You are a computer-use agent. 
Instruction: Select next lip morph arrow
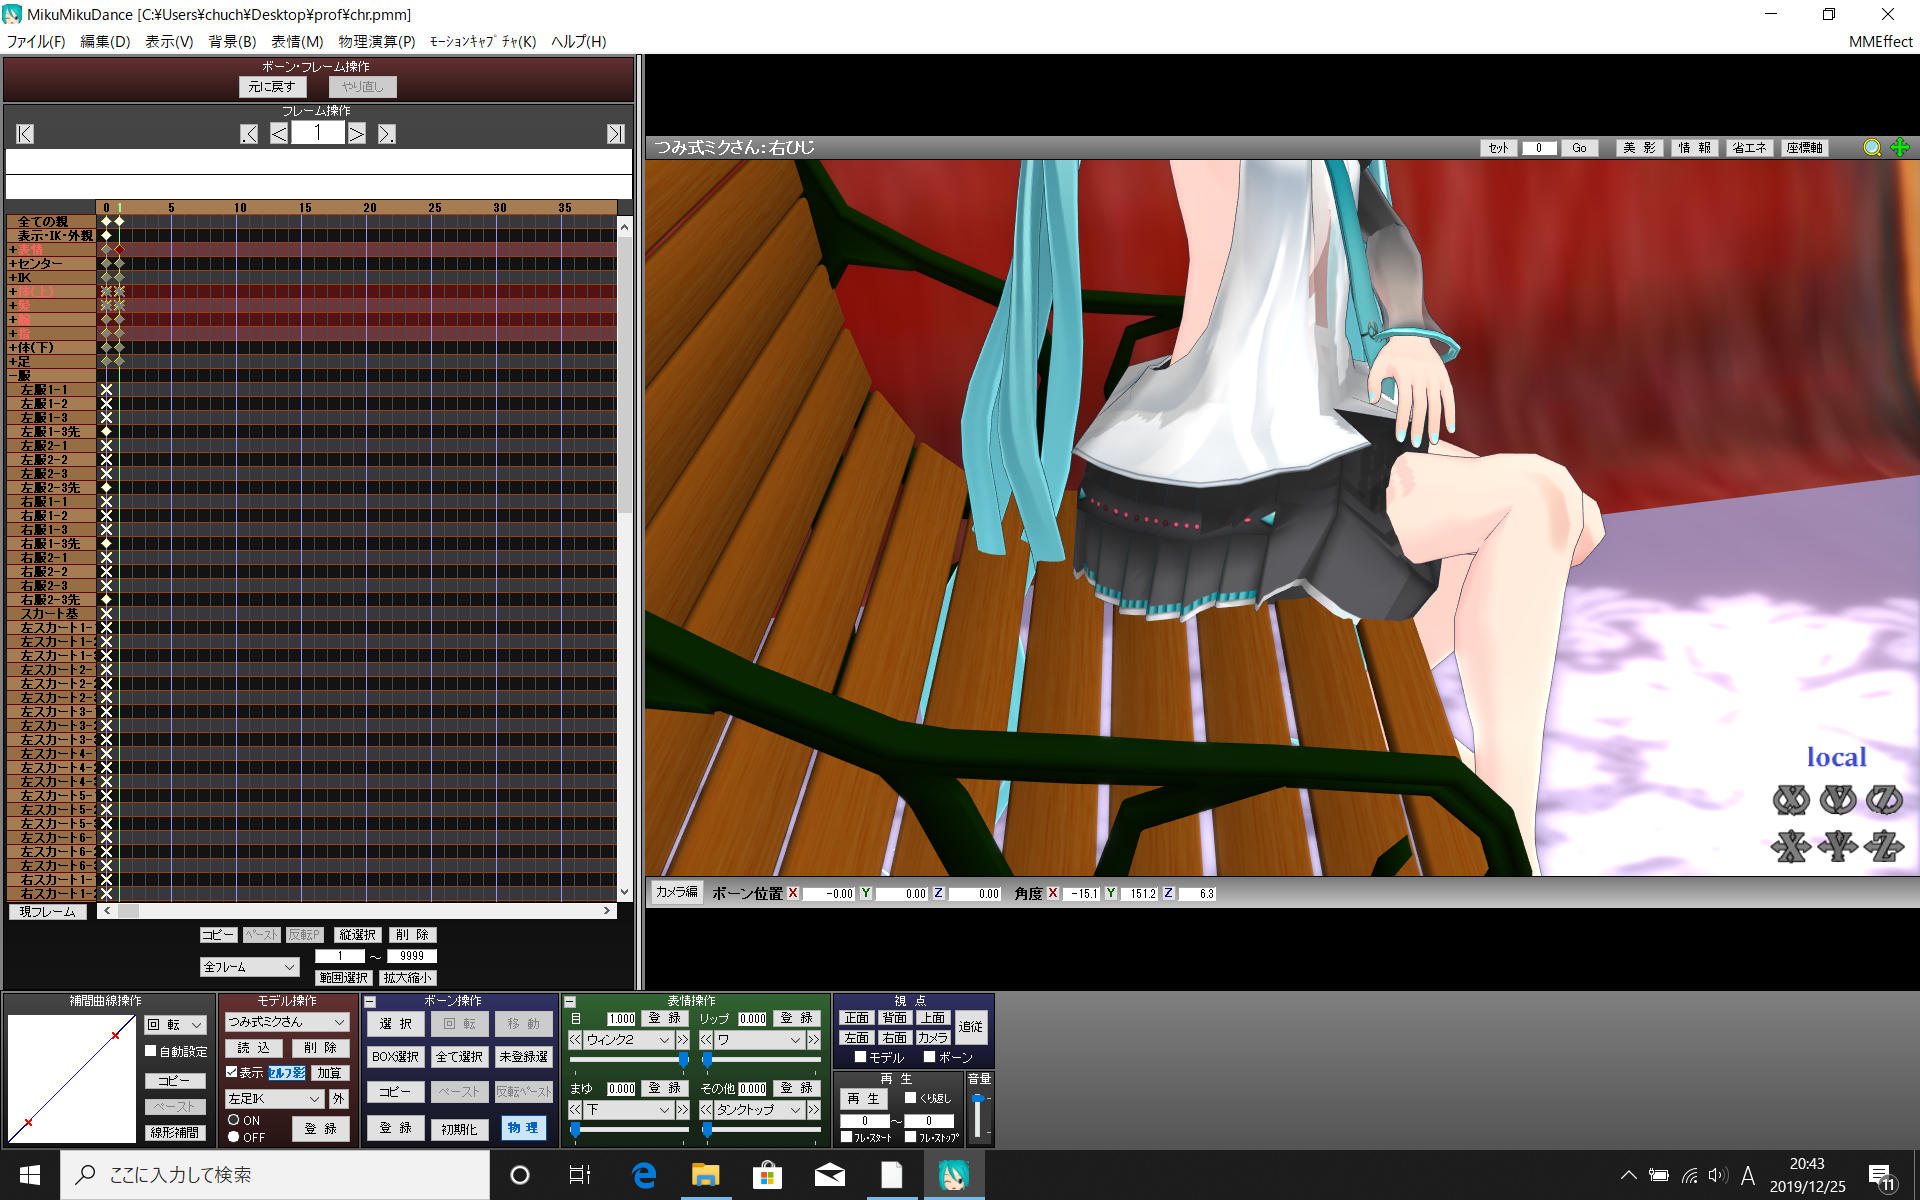[x=814, y=1040]
